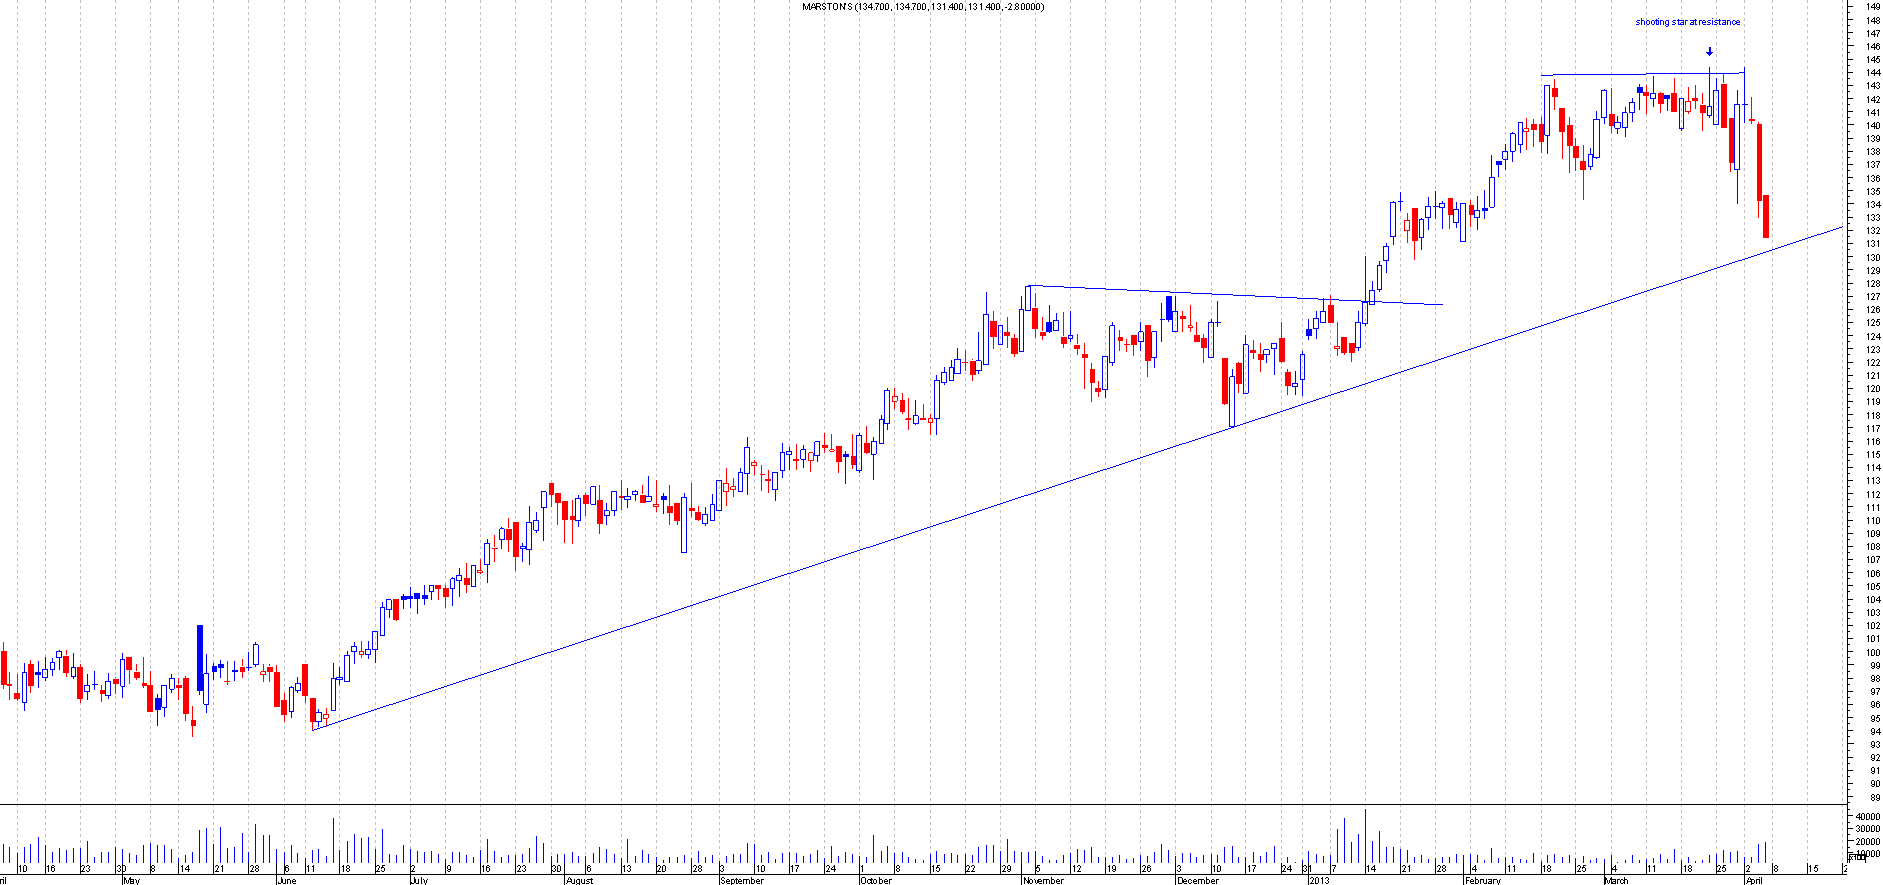
Task: Click the 40000 volume label on the volume axis
Action: tap(1867, 817)
